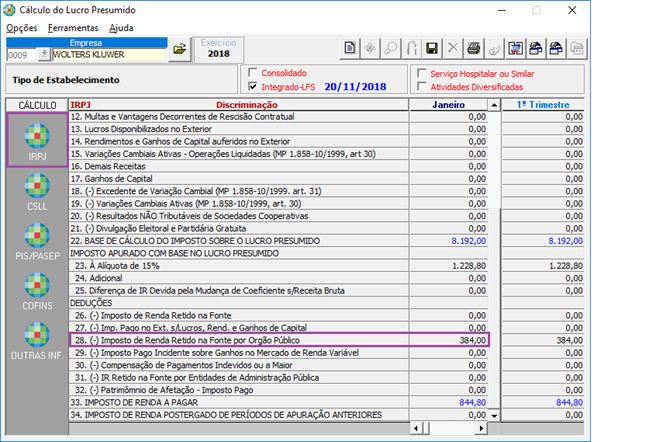Click the curved arrow undo icon

[411, 48]
